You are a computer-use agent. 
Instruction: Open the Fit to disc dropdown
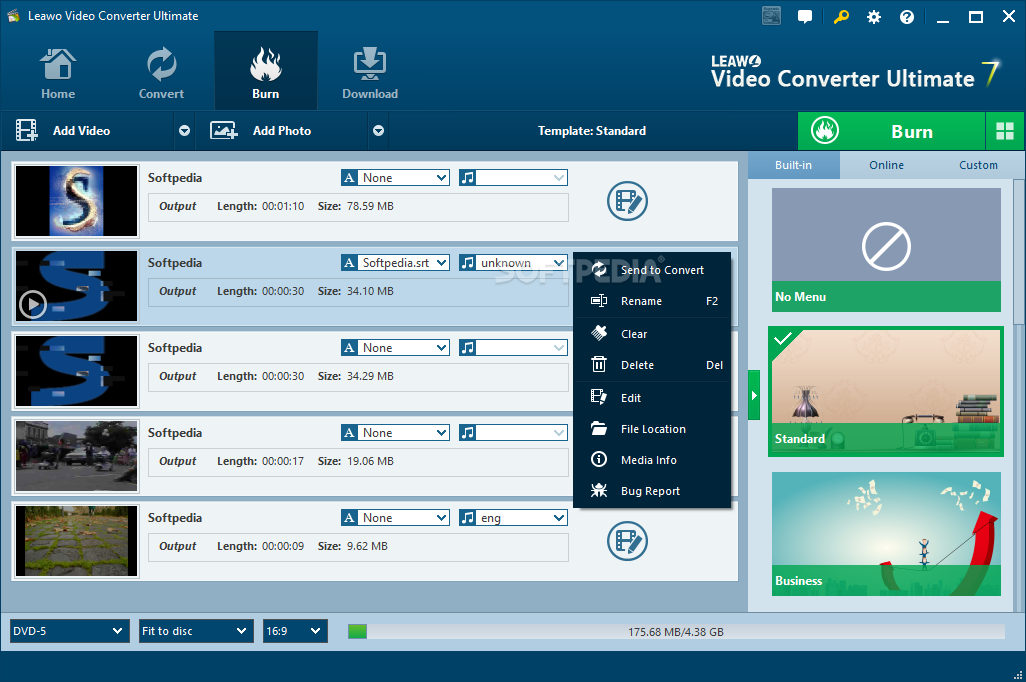coord(196,632)
